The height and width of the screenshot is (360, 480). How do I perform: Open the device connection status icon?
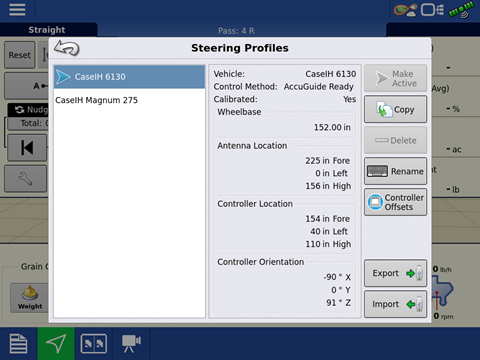[x=432, y=10]
